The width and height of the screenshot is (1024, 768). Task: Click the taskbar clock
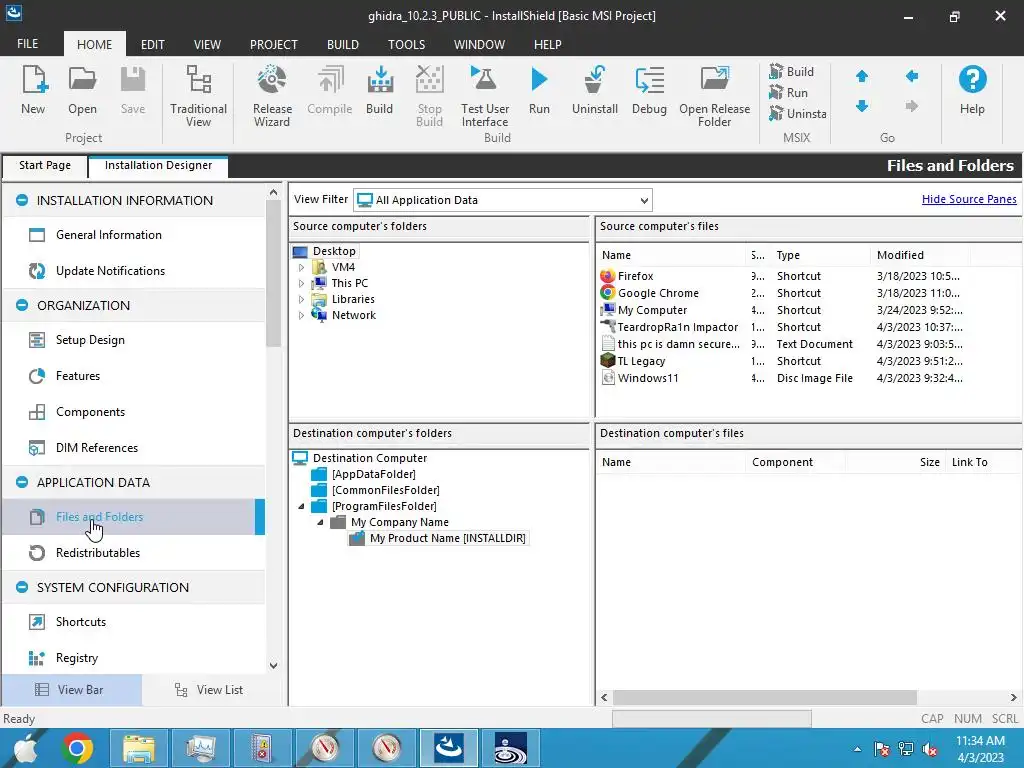980,749
